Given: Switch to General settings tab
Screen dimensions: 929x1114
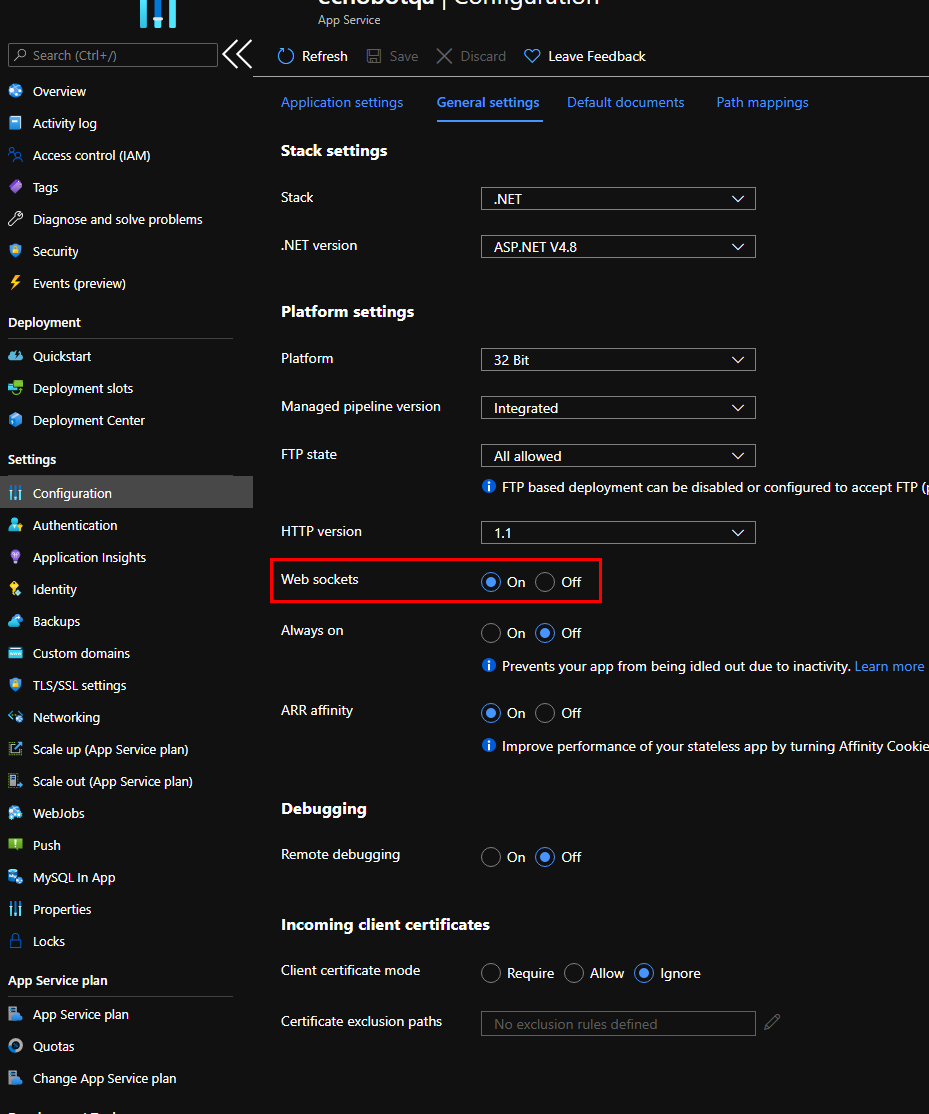Looking at the screenshot, I should [x=488, y=102].
